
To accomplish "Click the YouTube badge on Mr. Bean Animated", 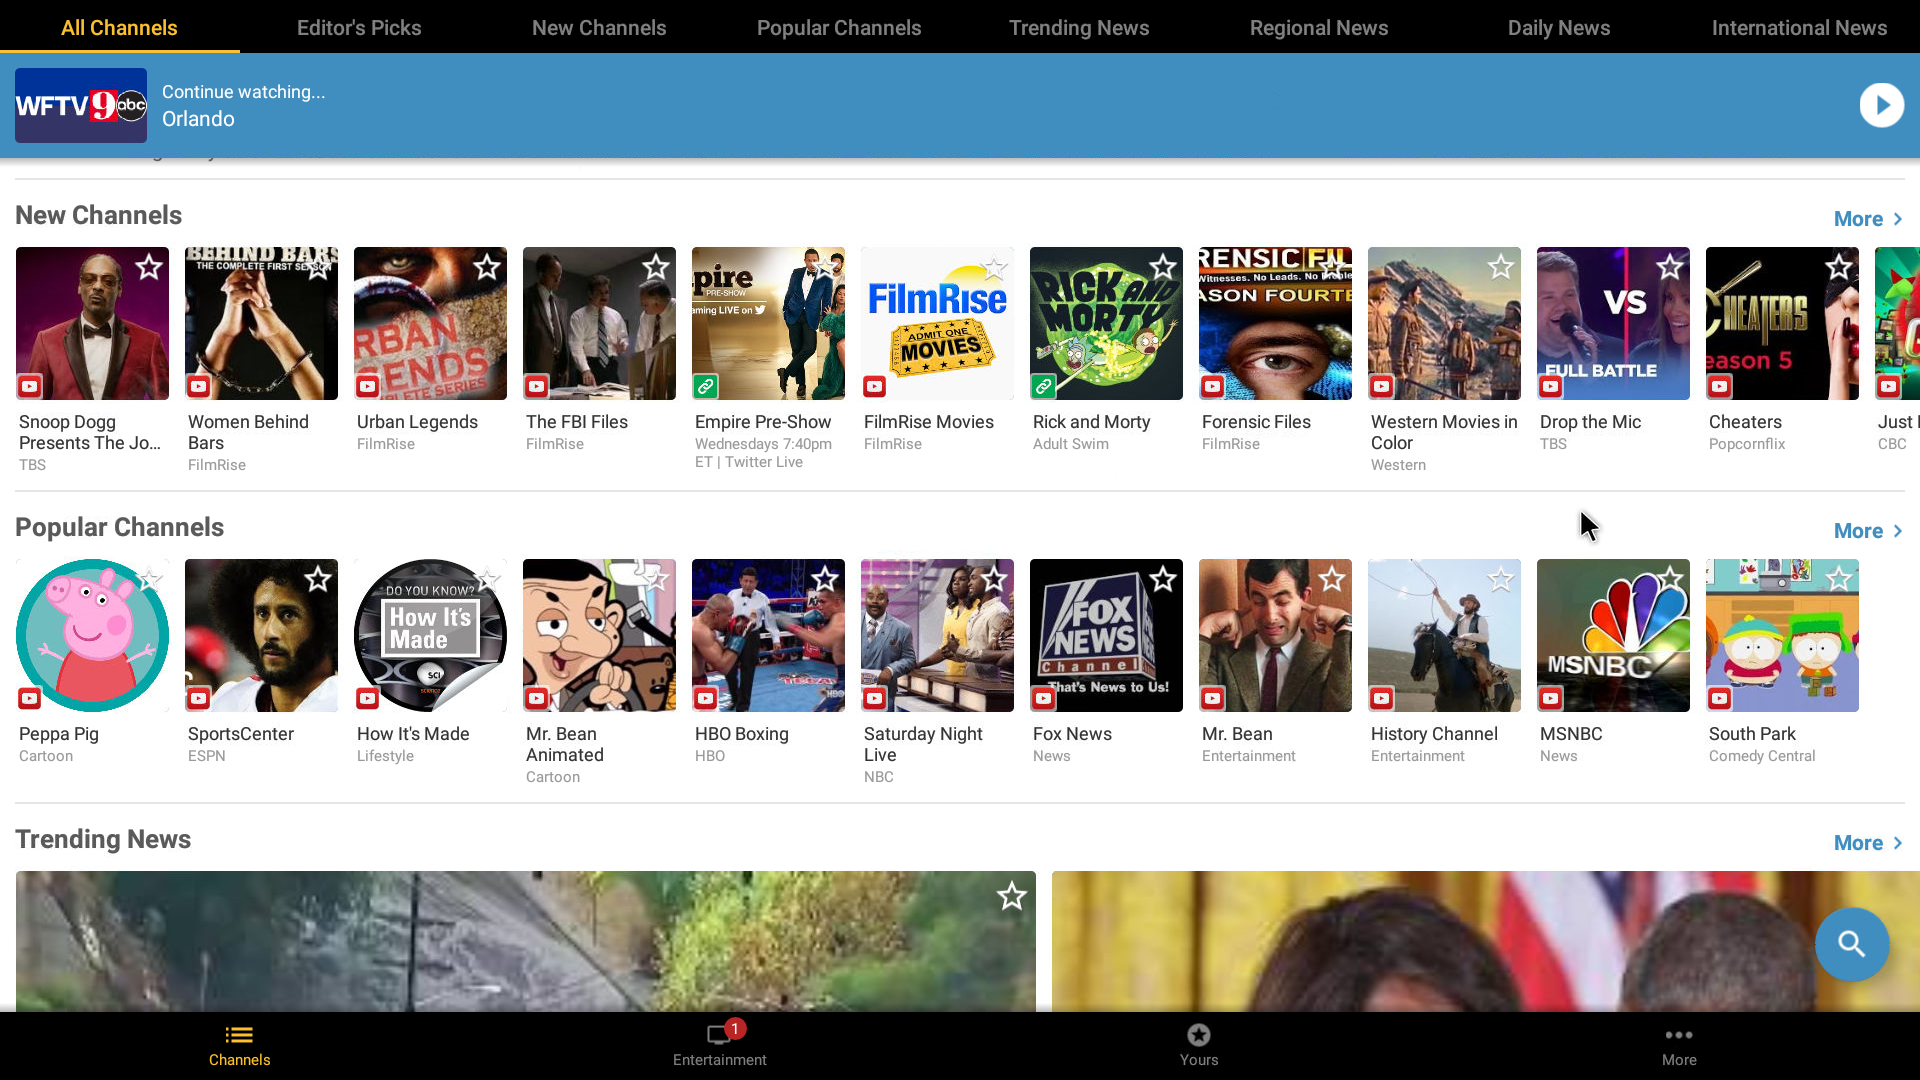I will pos(537,698).
